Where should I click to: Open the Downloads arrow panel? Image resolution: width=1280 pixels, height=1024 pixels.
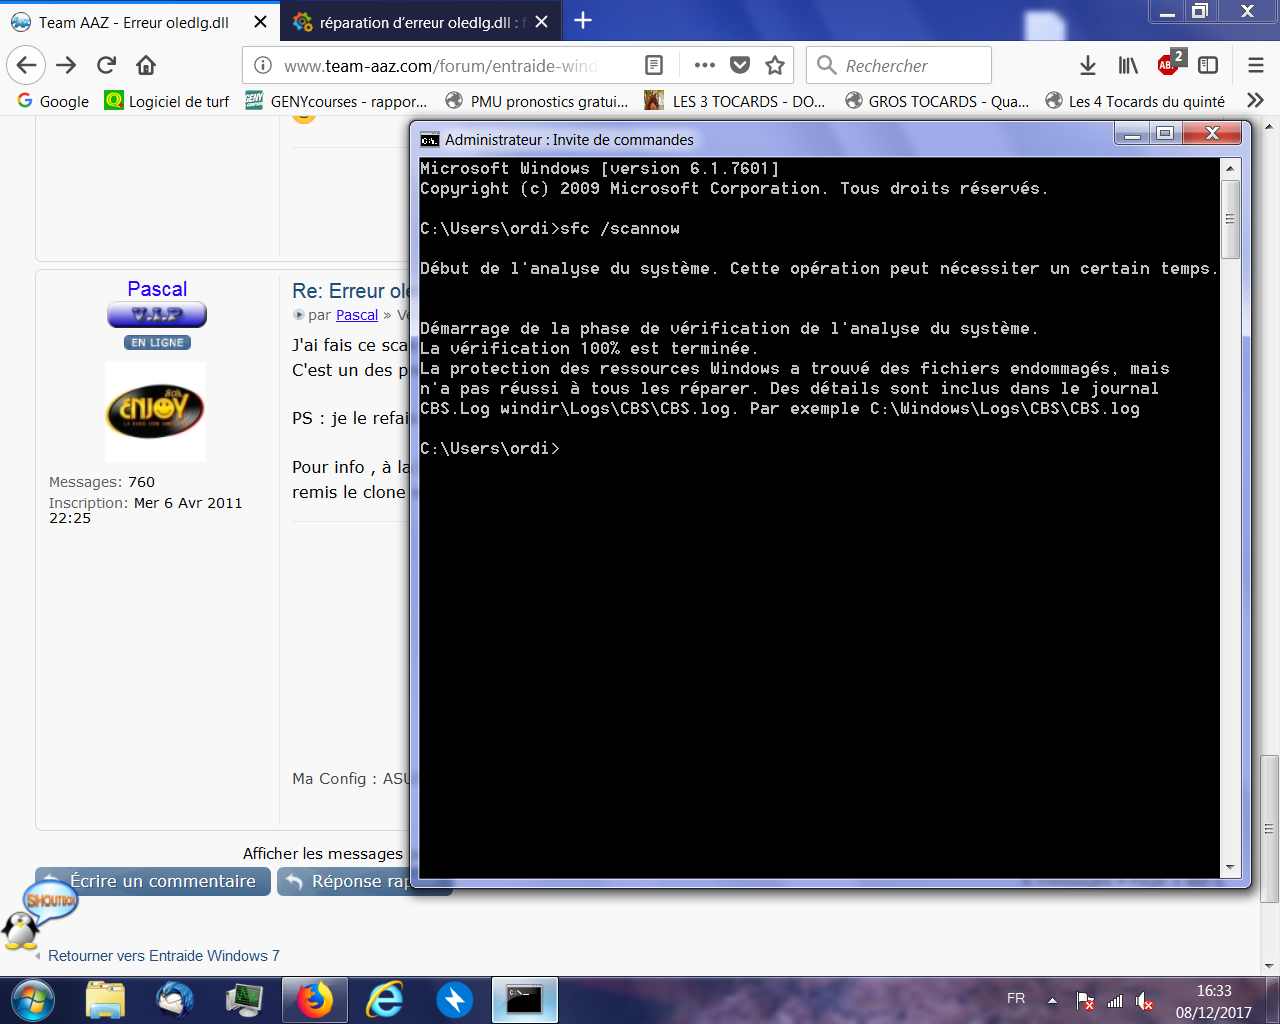[x=1088, y=65]
